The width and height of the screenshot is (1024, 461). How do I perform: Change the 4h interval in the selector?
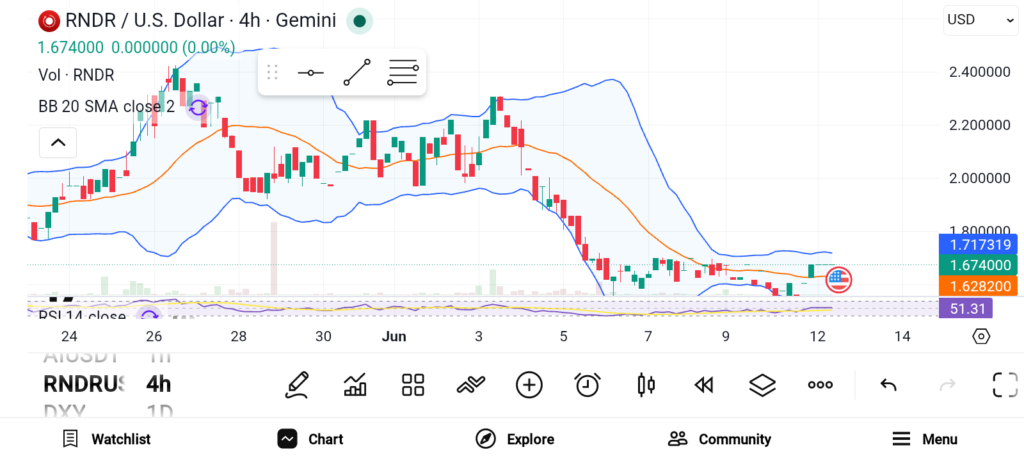pos(159,384)
